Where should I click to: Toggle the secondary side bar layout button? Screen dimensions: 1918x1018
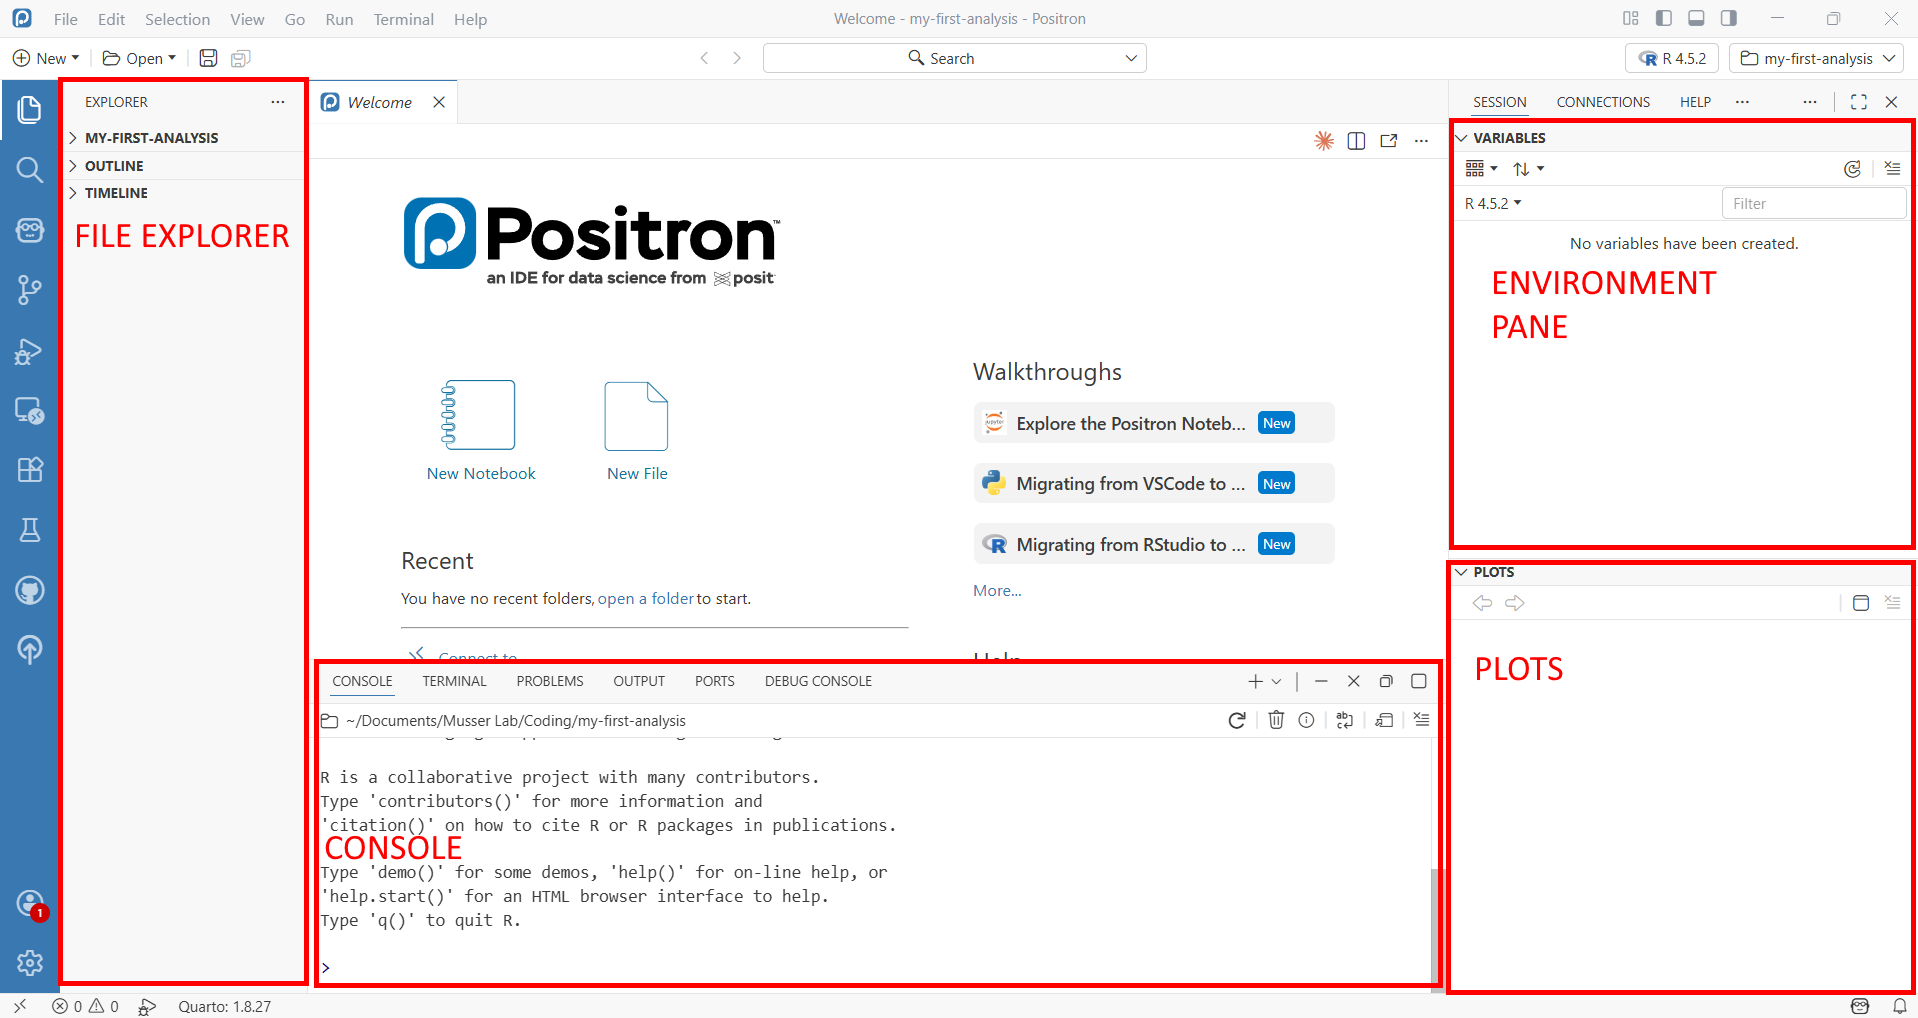click(x=1729, y=18)
